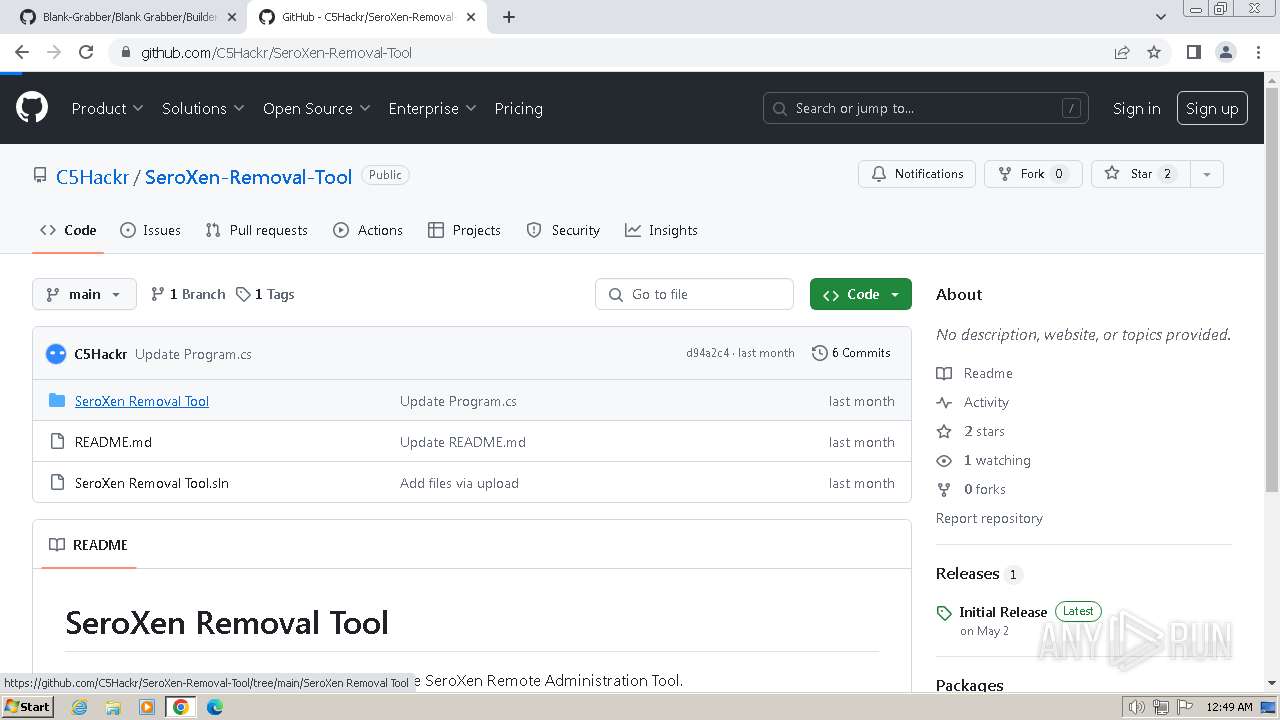The height and width of the screenshot is (720, 1280).
Task: Select the Code tab
Action: (68, 230)
